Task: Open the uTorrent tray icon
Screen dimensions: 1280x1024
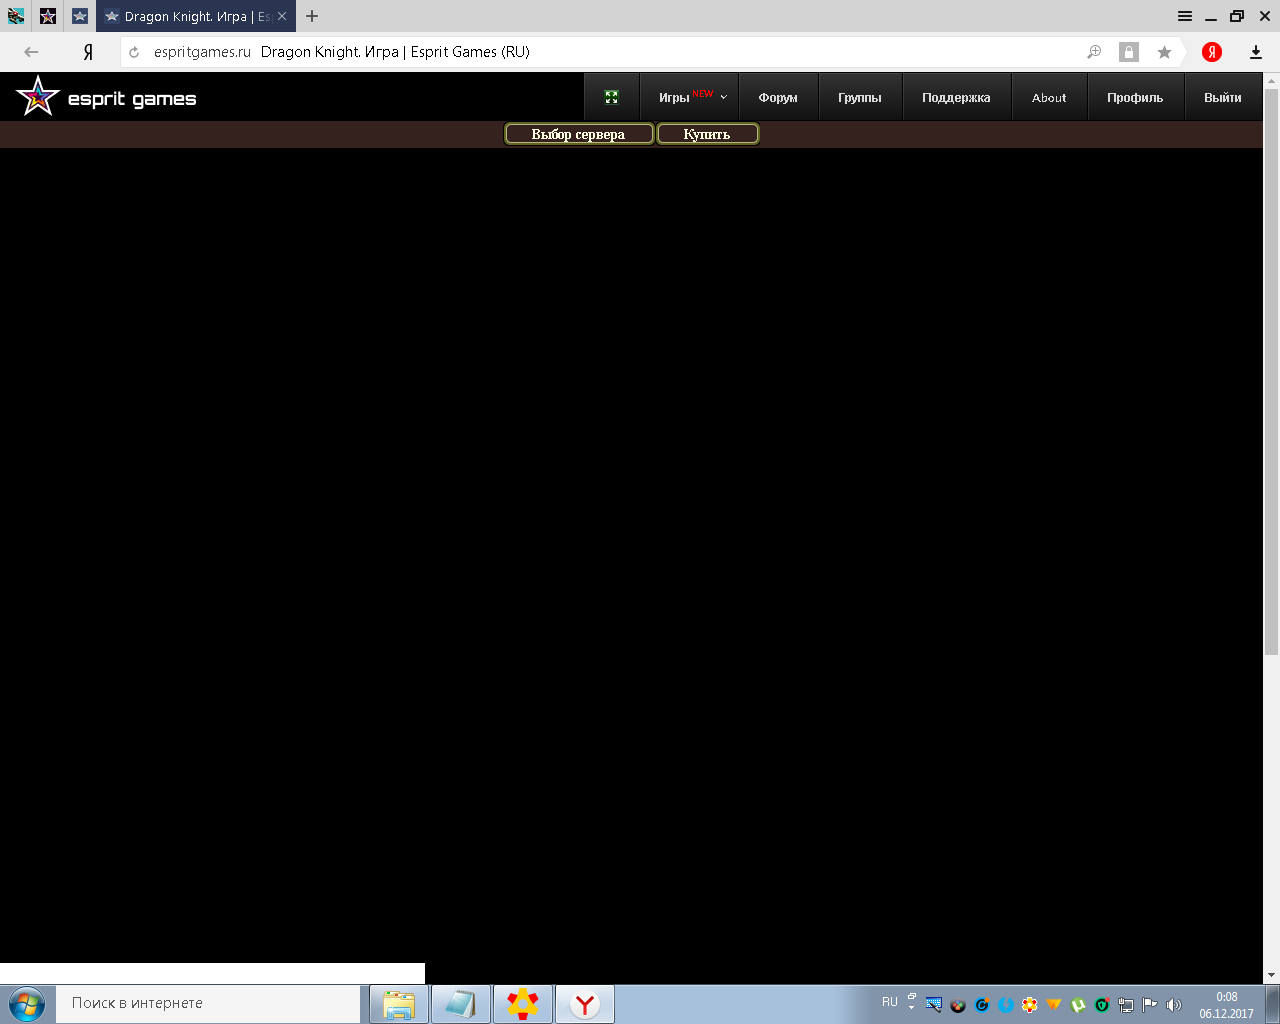Action: pos(1078,1005)
